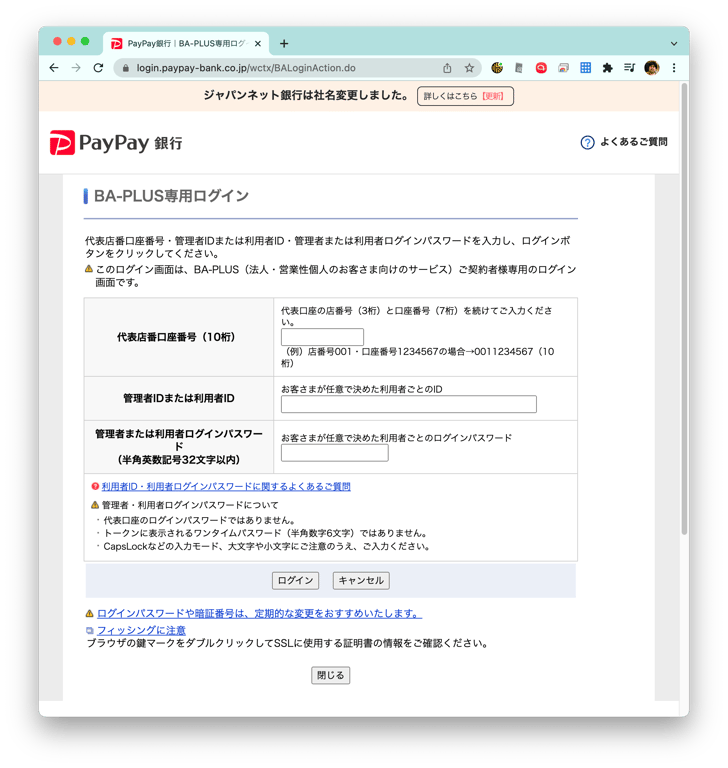Image resolution: width=728 pixels, height=768 pixels.
Task: Open the よくあるご質問 link
Action: coord(633,142)
